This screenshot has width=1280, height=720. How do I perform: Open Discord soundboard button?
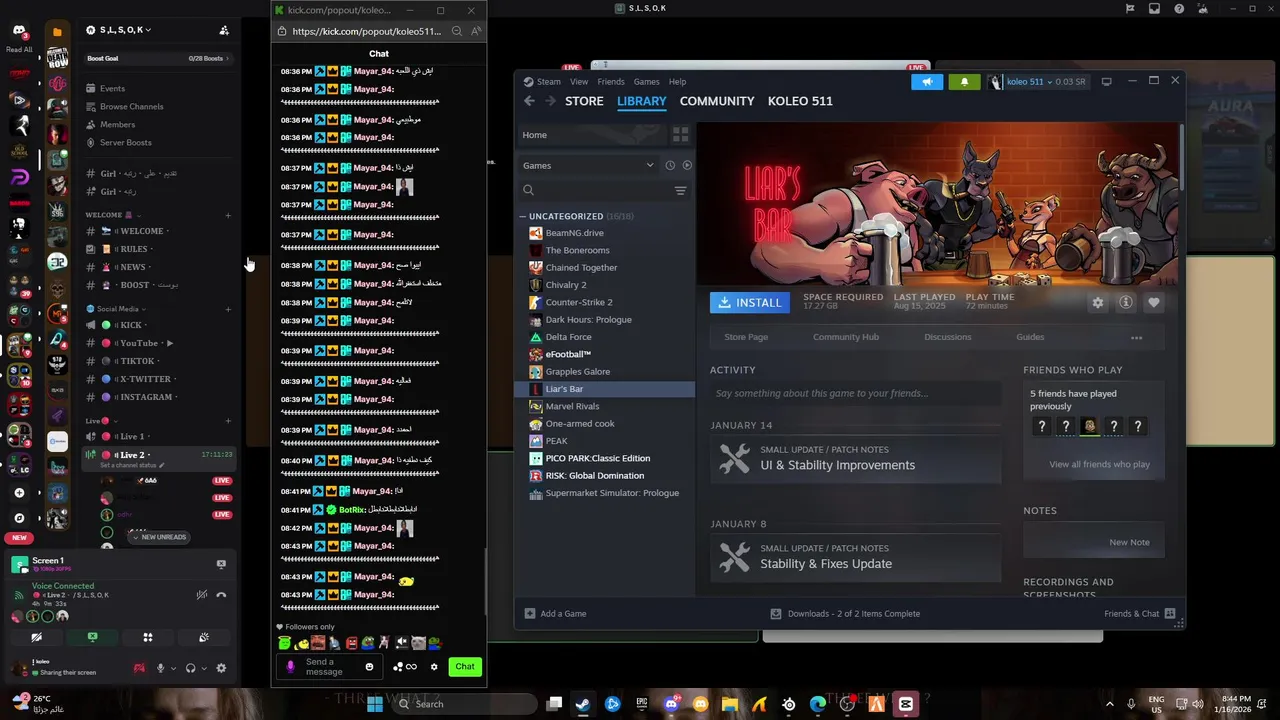204,637
